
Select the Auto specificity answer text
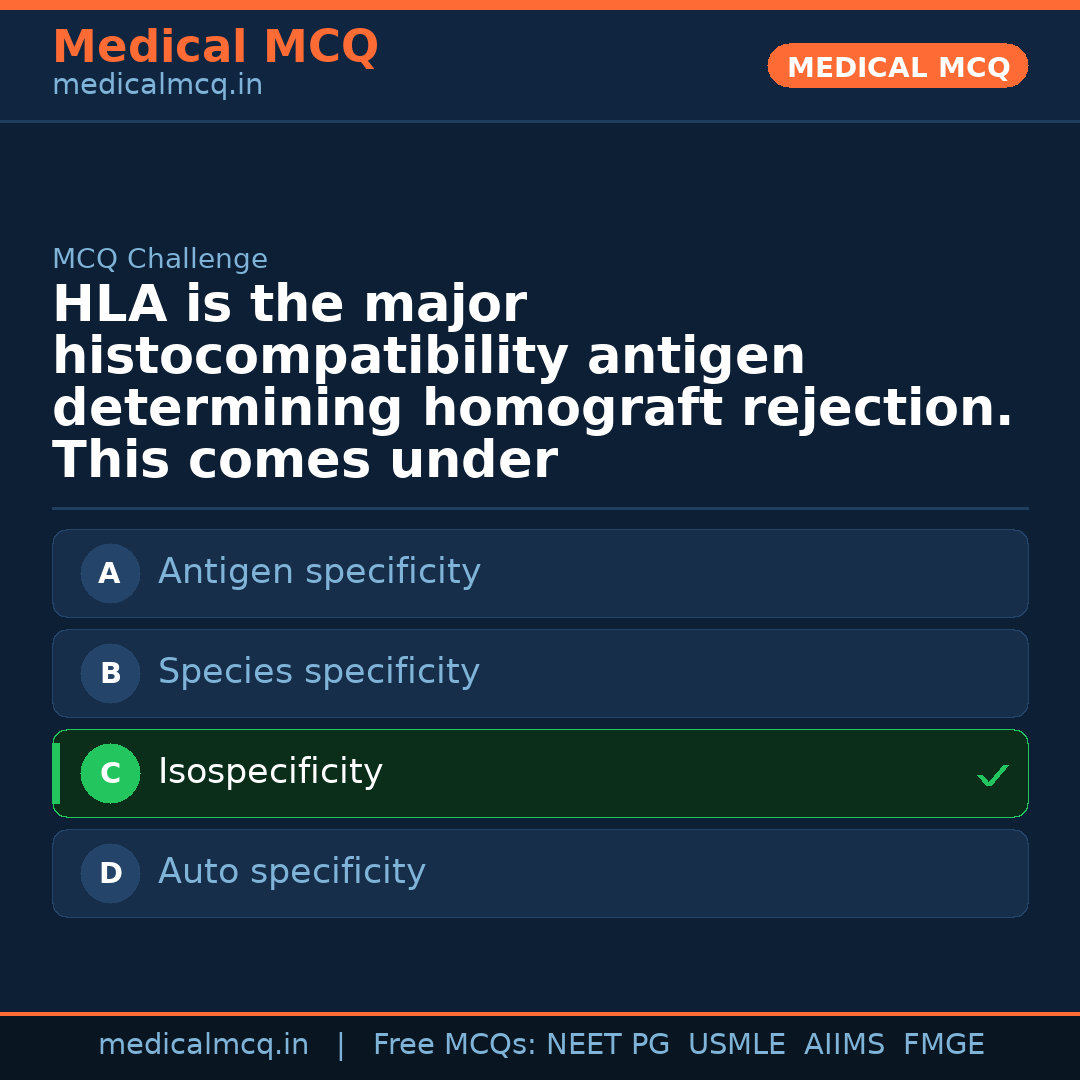(x=291, y=872)
